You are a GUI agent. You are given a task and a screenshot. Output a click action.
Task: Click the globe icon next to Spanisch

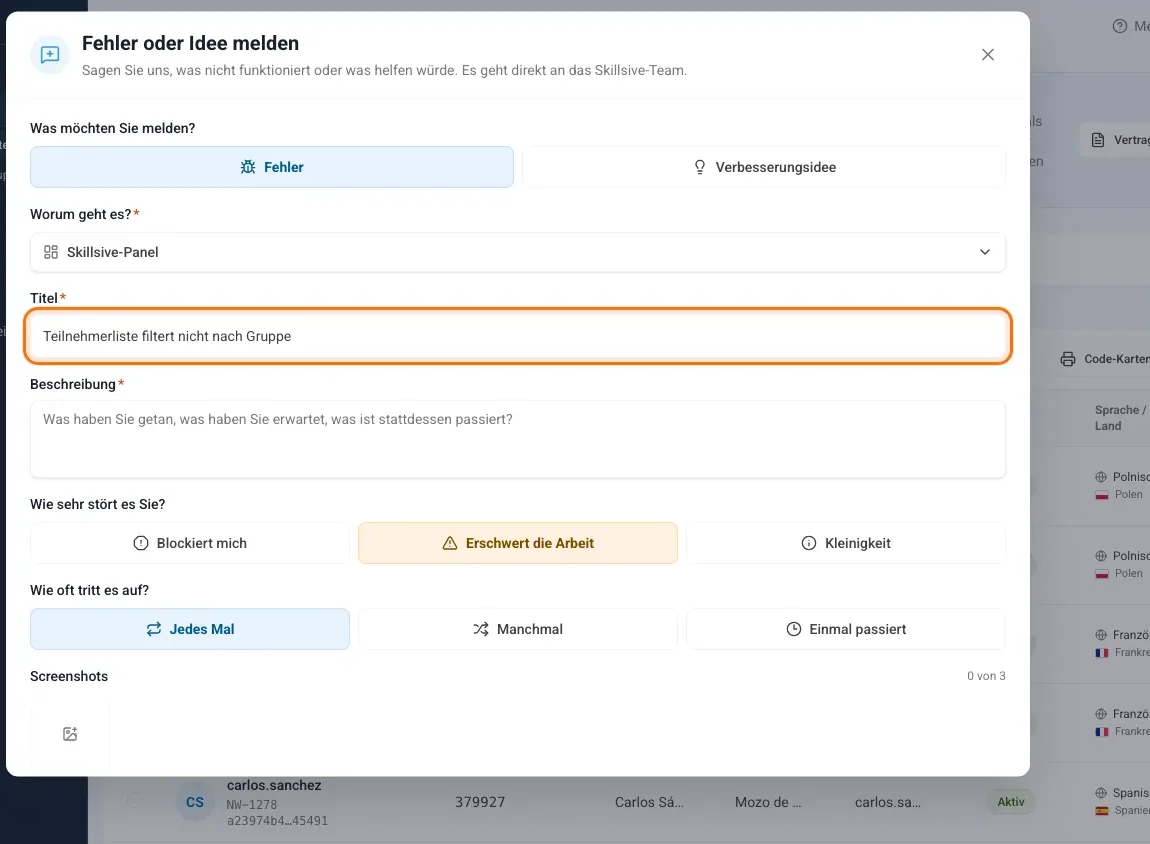[1101, 793]
